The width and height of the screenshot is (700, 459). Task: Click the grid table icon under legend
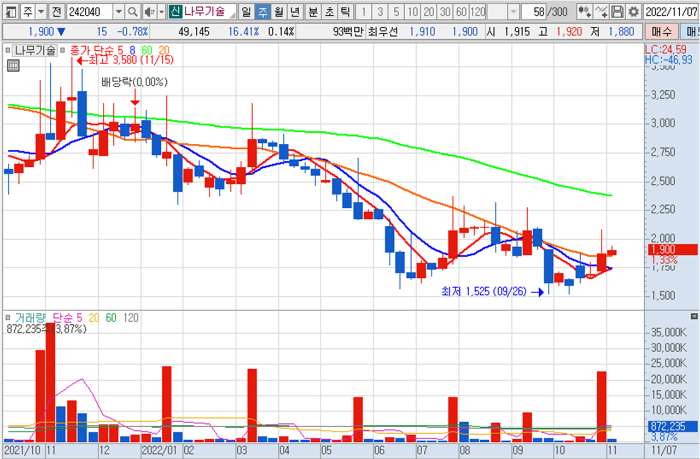pos(13,66)
